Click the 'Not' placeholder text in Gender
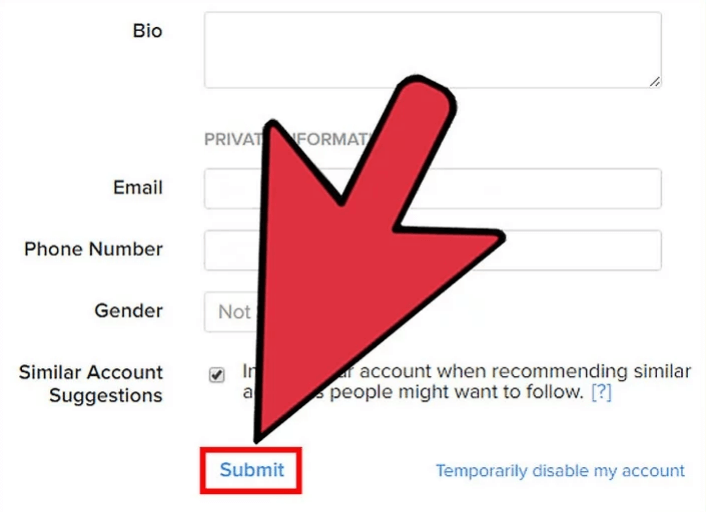This screenshot has height=513, width=706. (x=233, y=312)
